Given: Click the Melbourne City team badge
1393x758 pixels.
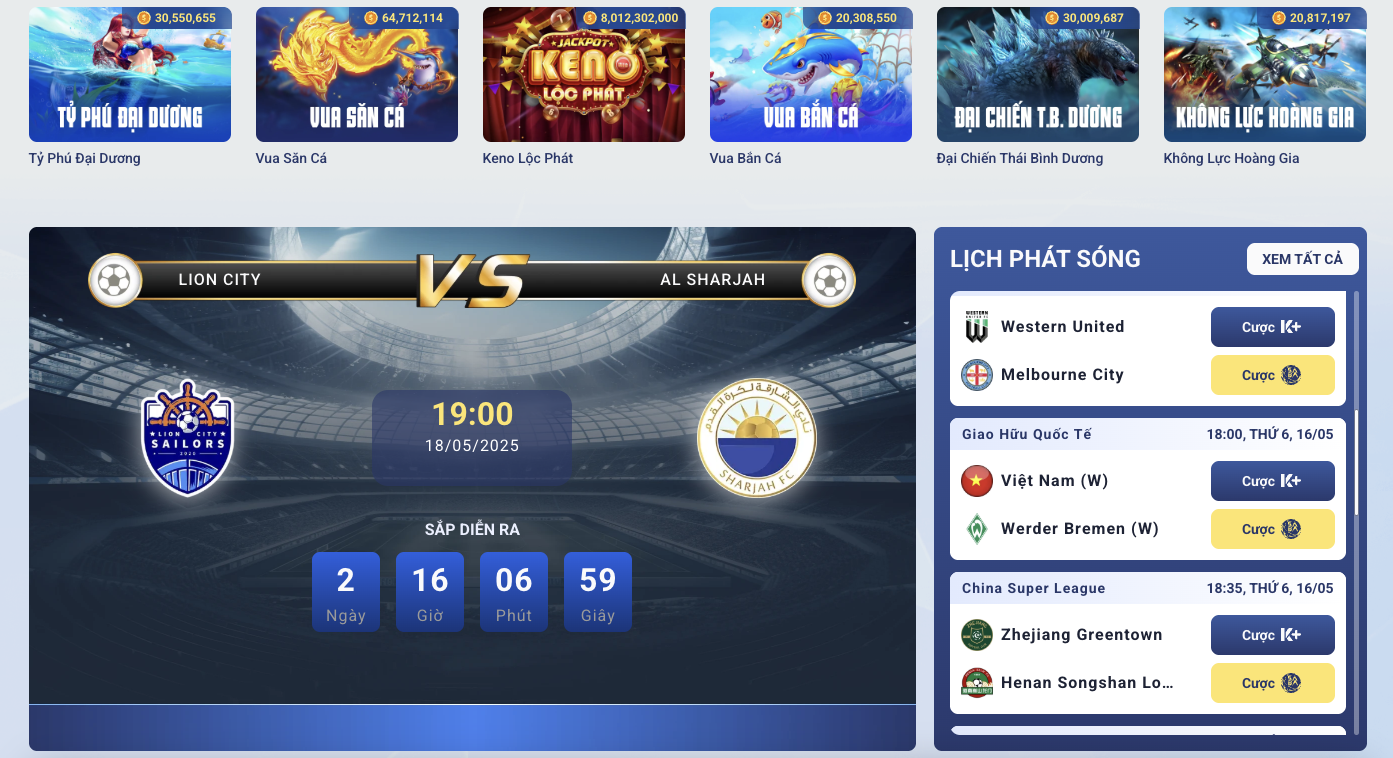Looking at the screenshot, I should click(x=976, y=375).
